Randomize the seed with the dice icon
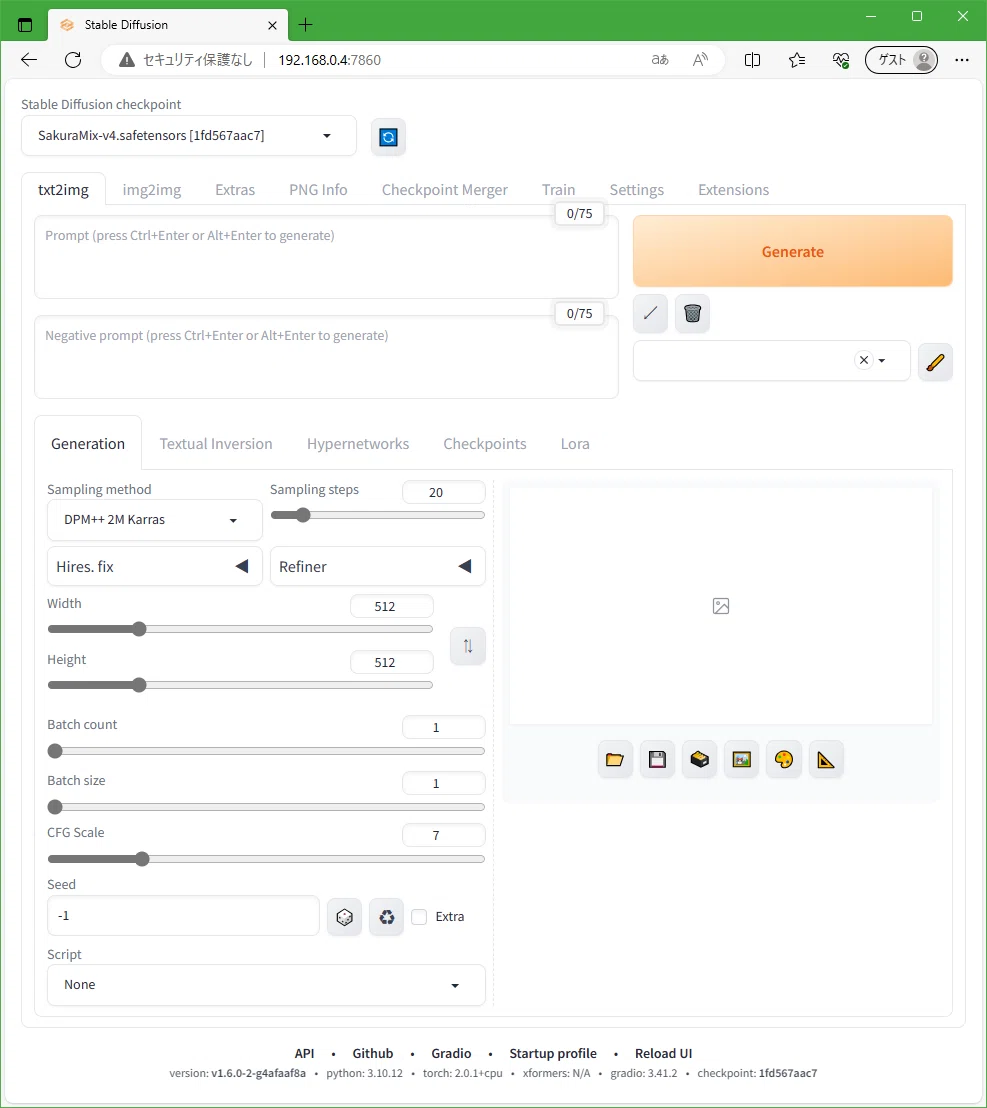 [344, 917]
